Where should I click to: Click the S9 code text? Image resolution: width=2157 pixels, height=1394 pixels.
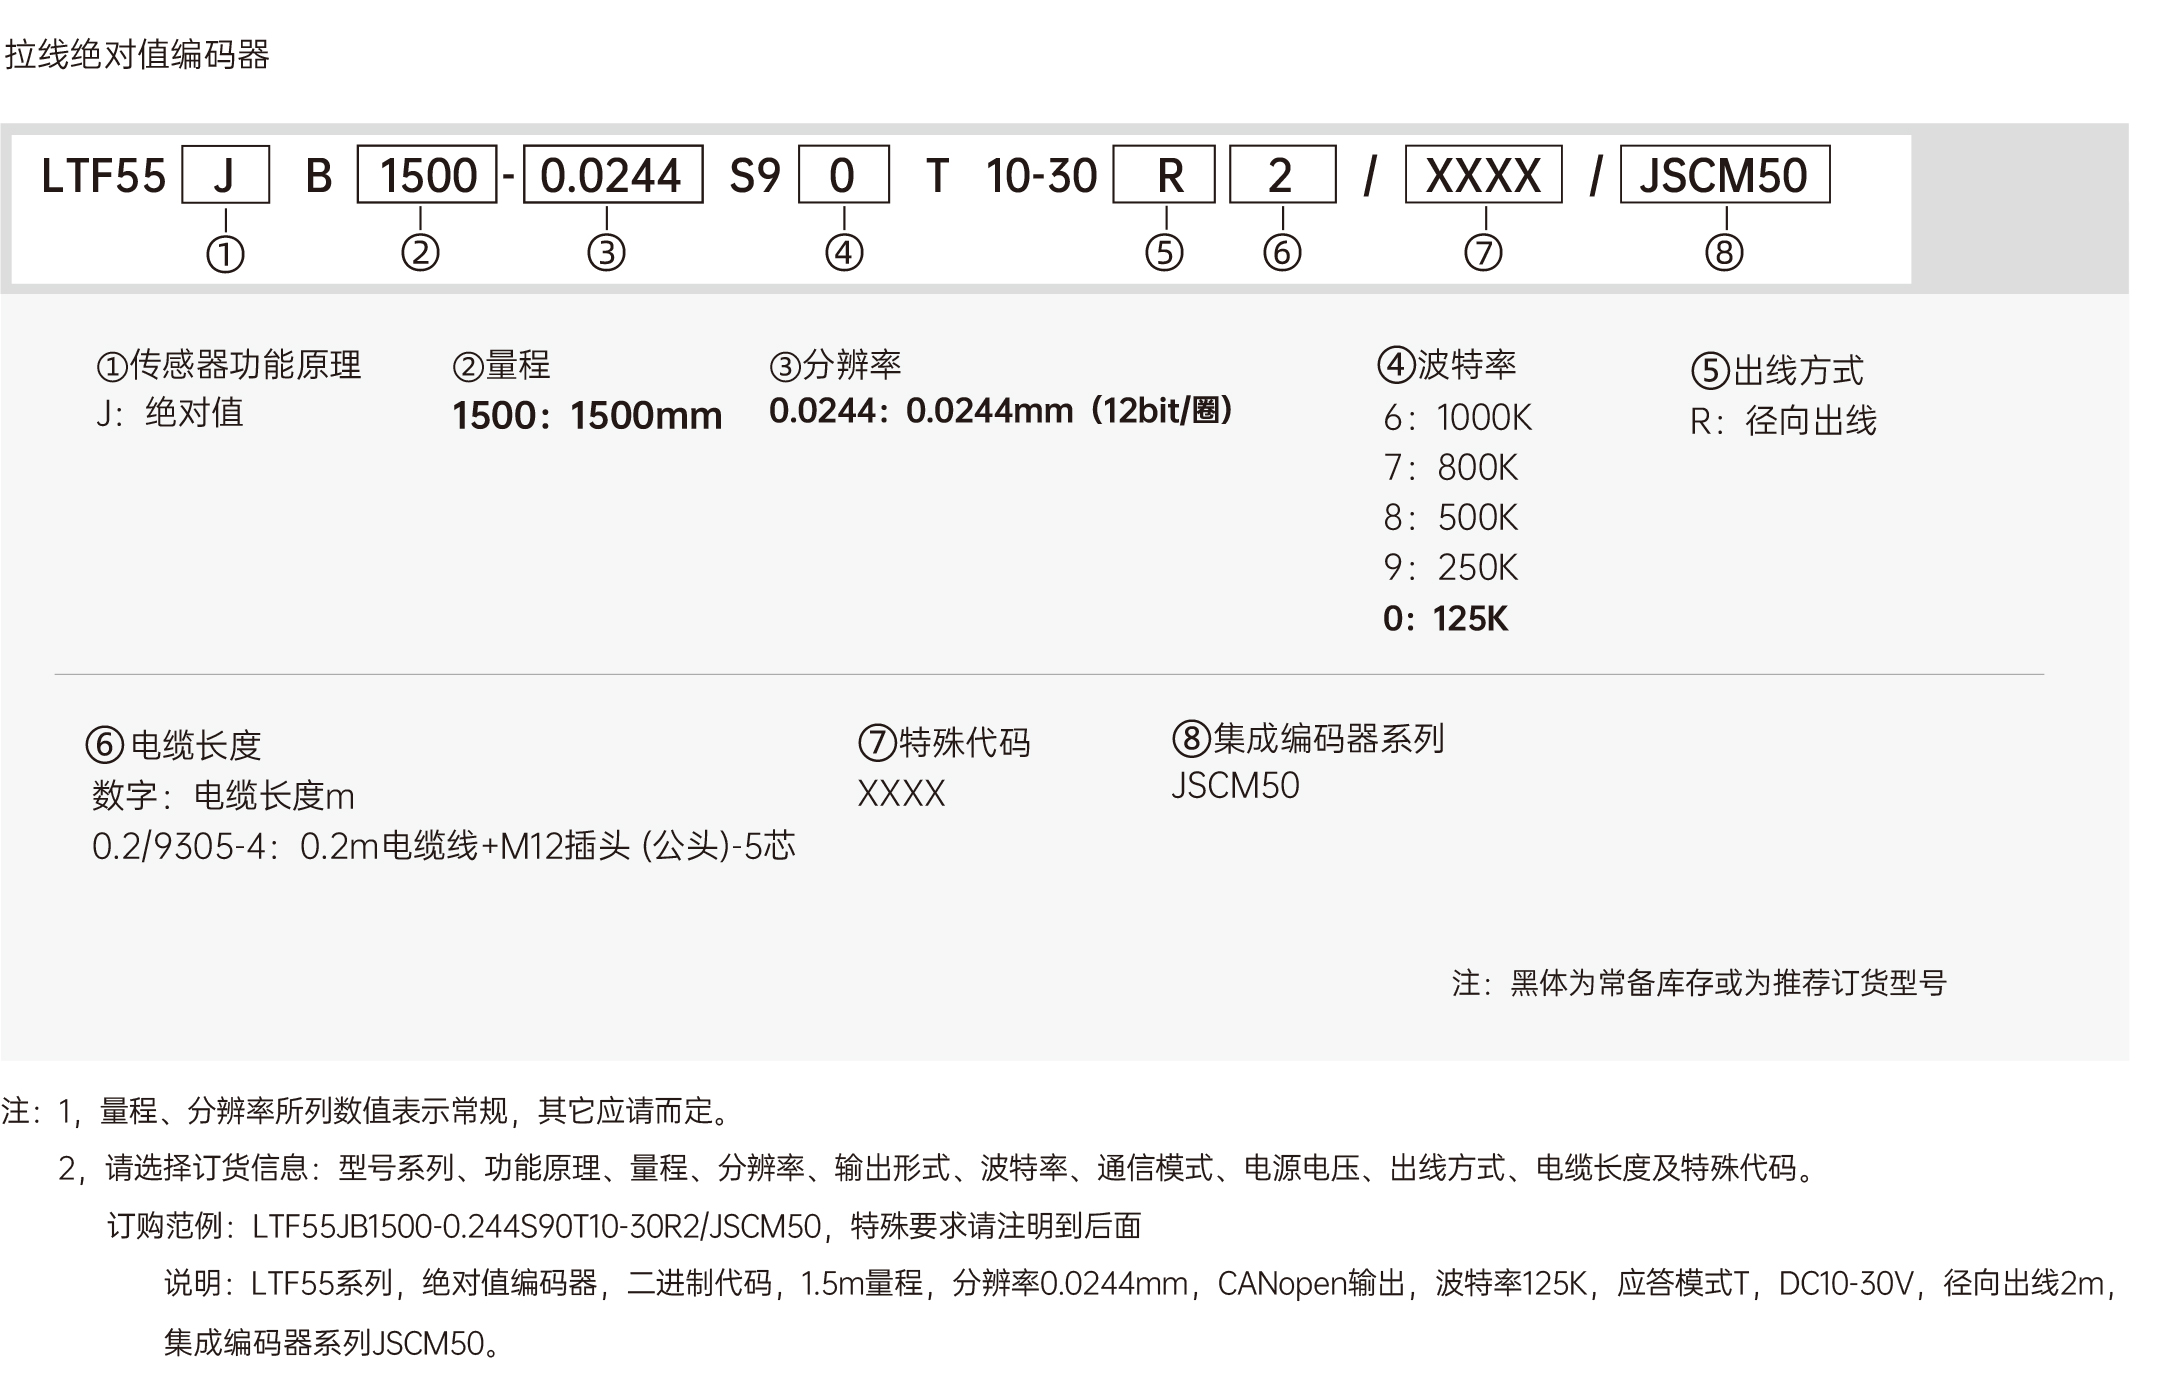coord(754,176)
